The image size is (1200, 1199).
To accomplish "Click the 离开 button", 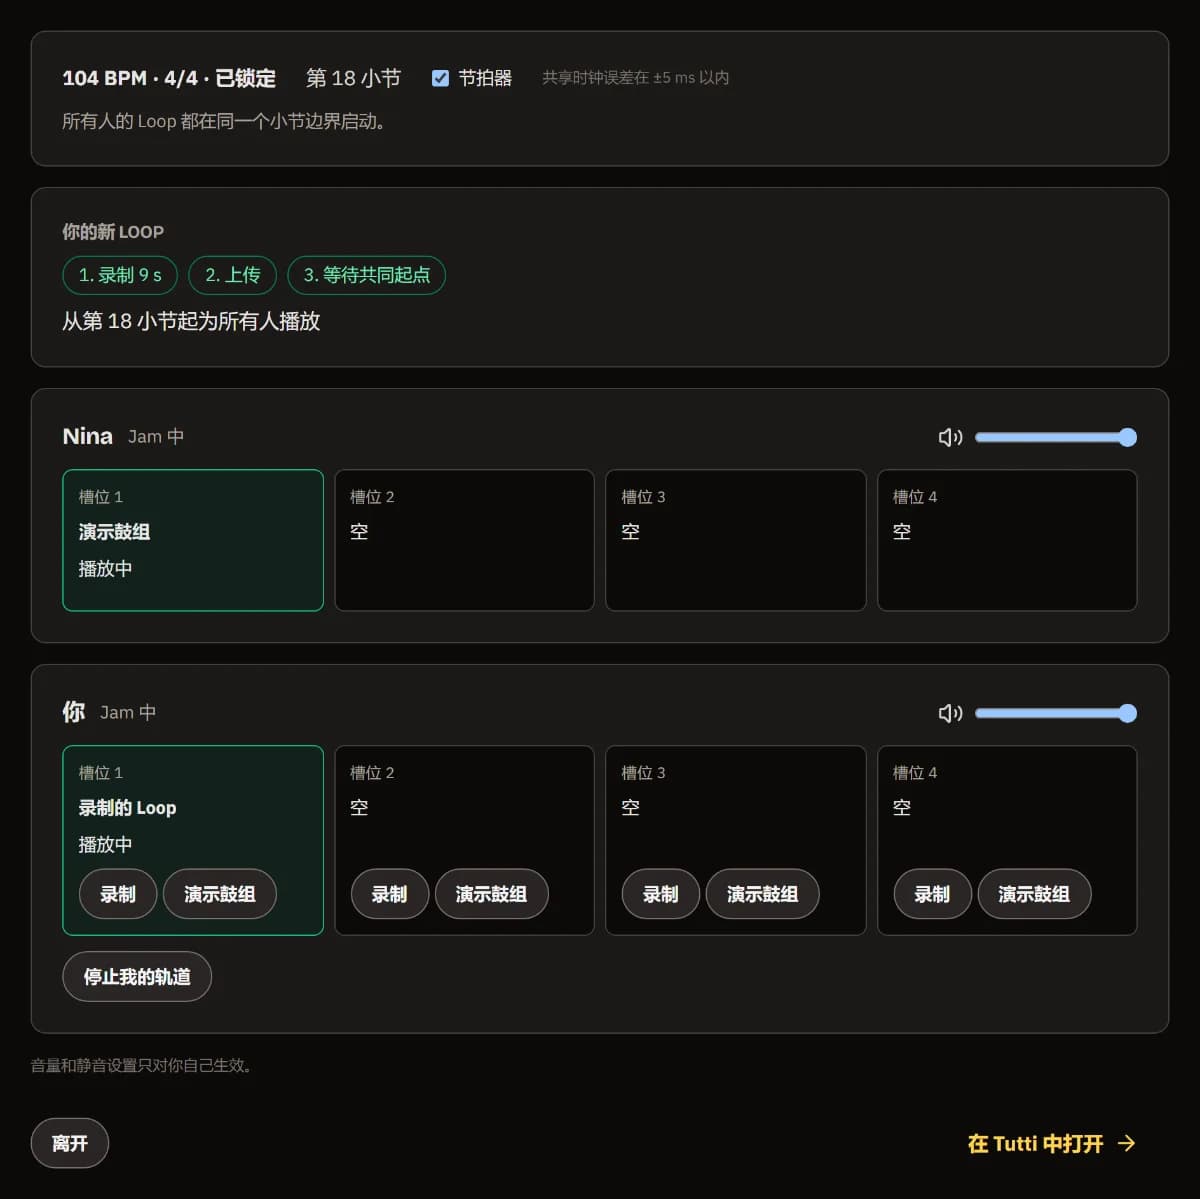I will click(70, 1143).
